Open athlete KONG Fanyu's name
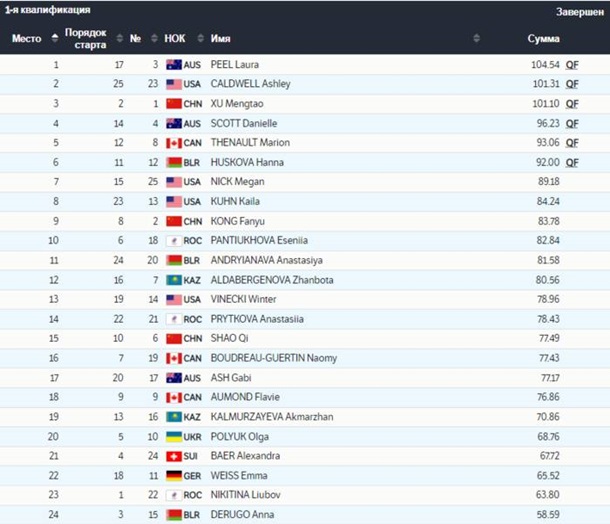 click(236, 221)
